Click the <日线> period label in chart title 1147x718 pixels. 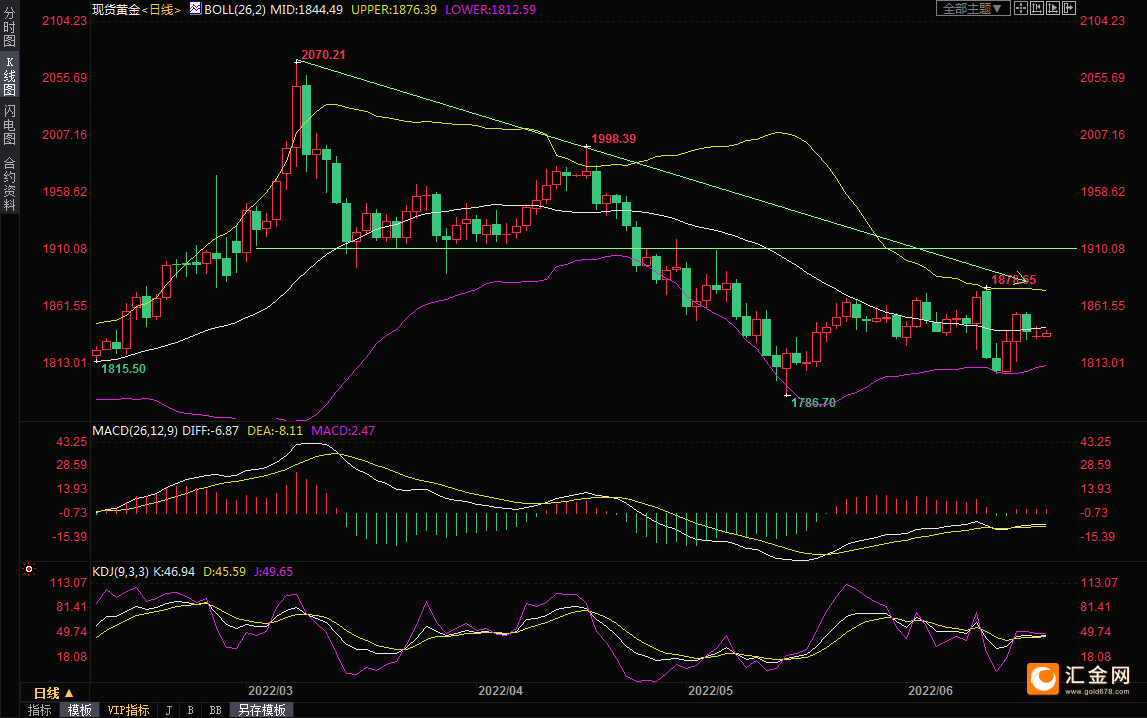(x=160, y=8)
